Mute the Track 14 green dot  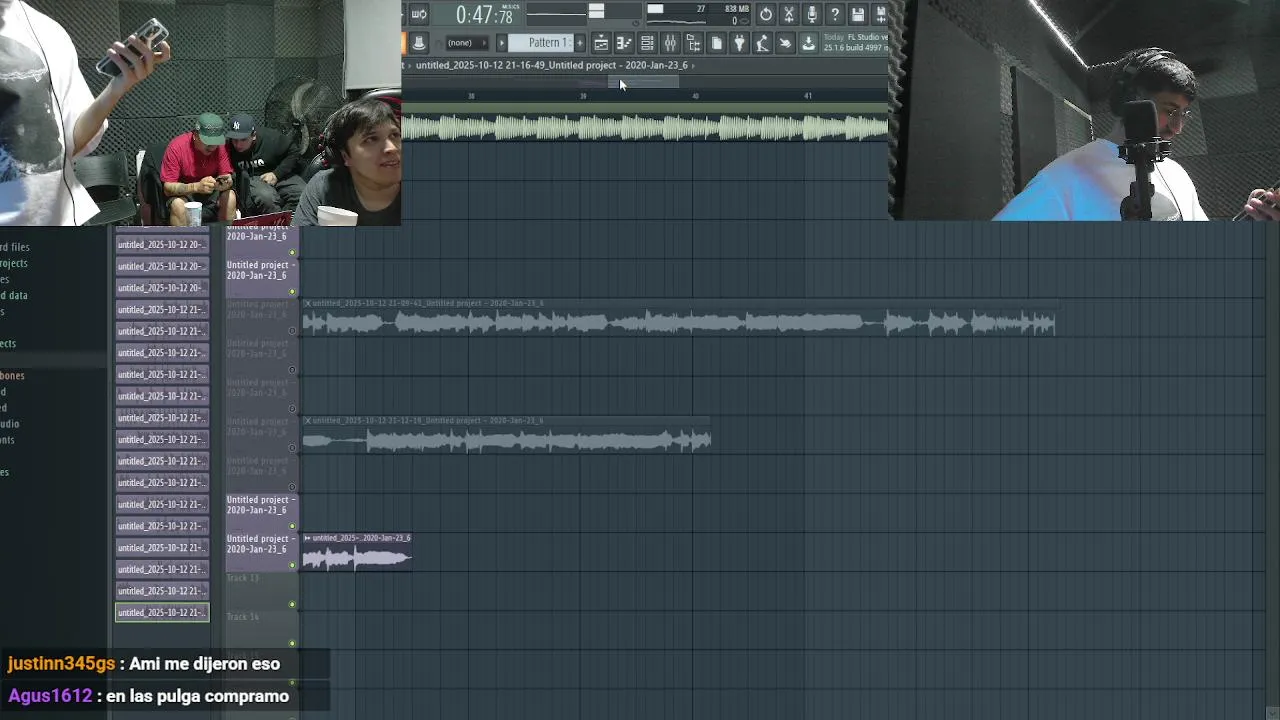coord(292,643)
